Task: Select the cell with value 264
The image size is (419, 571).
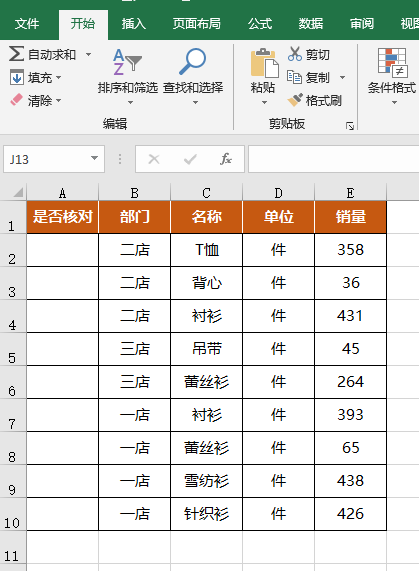Action: coord(351,382)
